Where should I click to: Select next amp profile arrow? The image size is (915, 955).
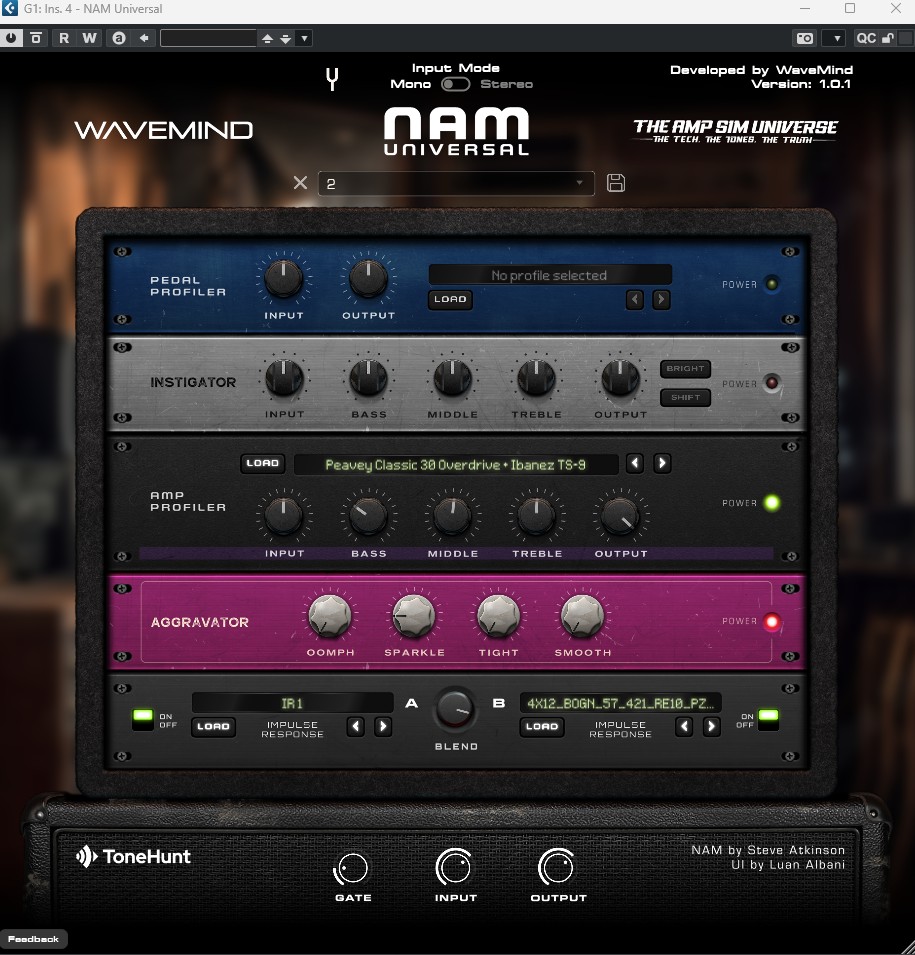coord(662,463)
